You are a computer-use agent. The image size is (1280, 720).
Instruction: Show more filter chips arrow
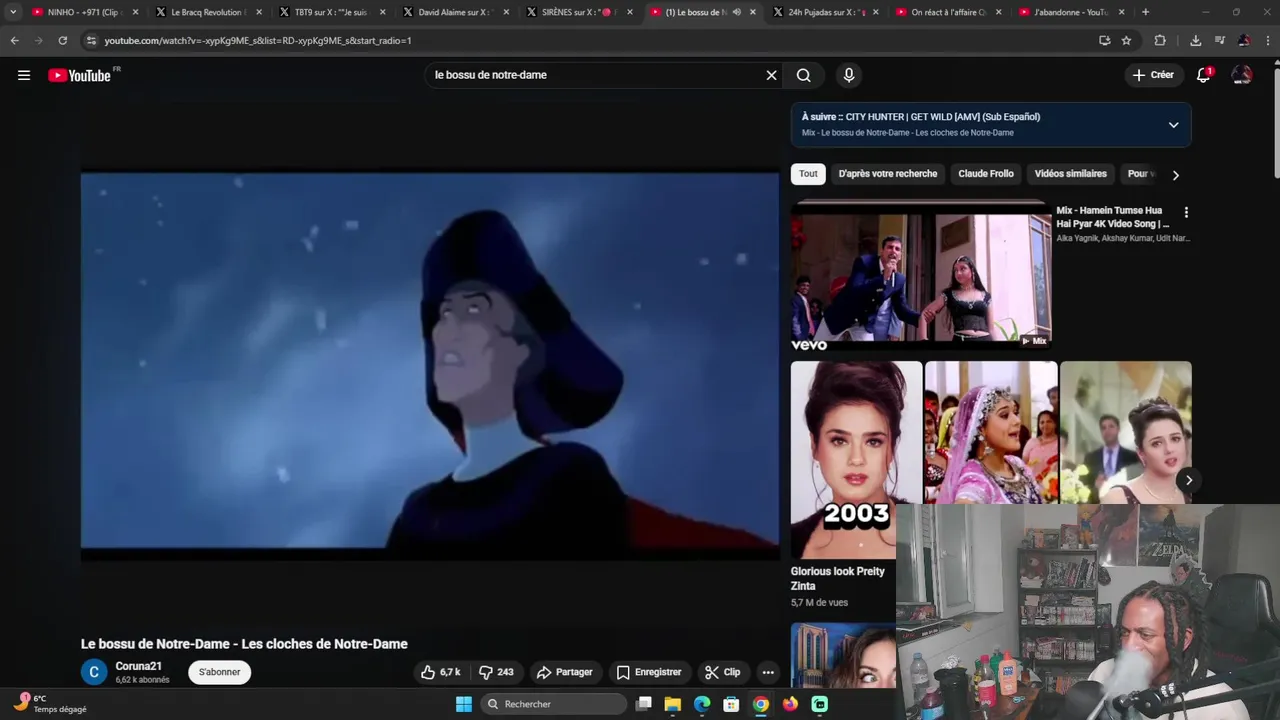click(x=1175, y=175)
